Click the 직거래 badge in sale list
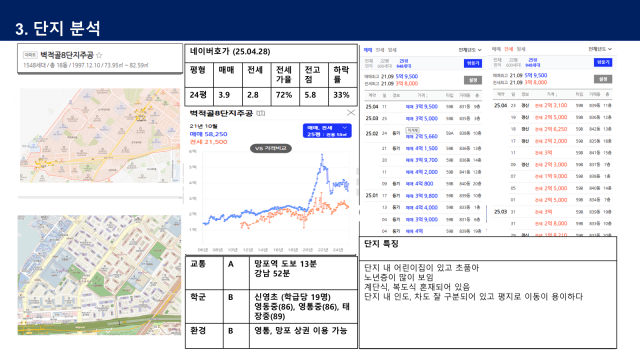Image resolution: width=640 pixels, height=360 pixels. pyautogui.click(x=413, y=130)
